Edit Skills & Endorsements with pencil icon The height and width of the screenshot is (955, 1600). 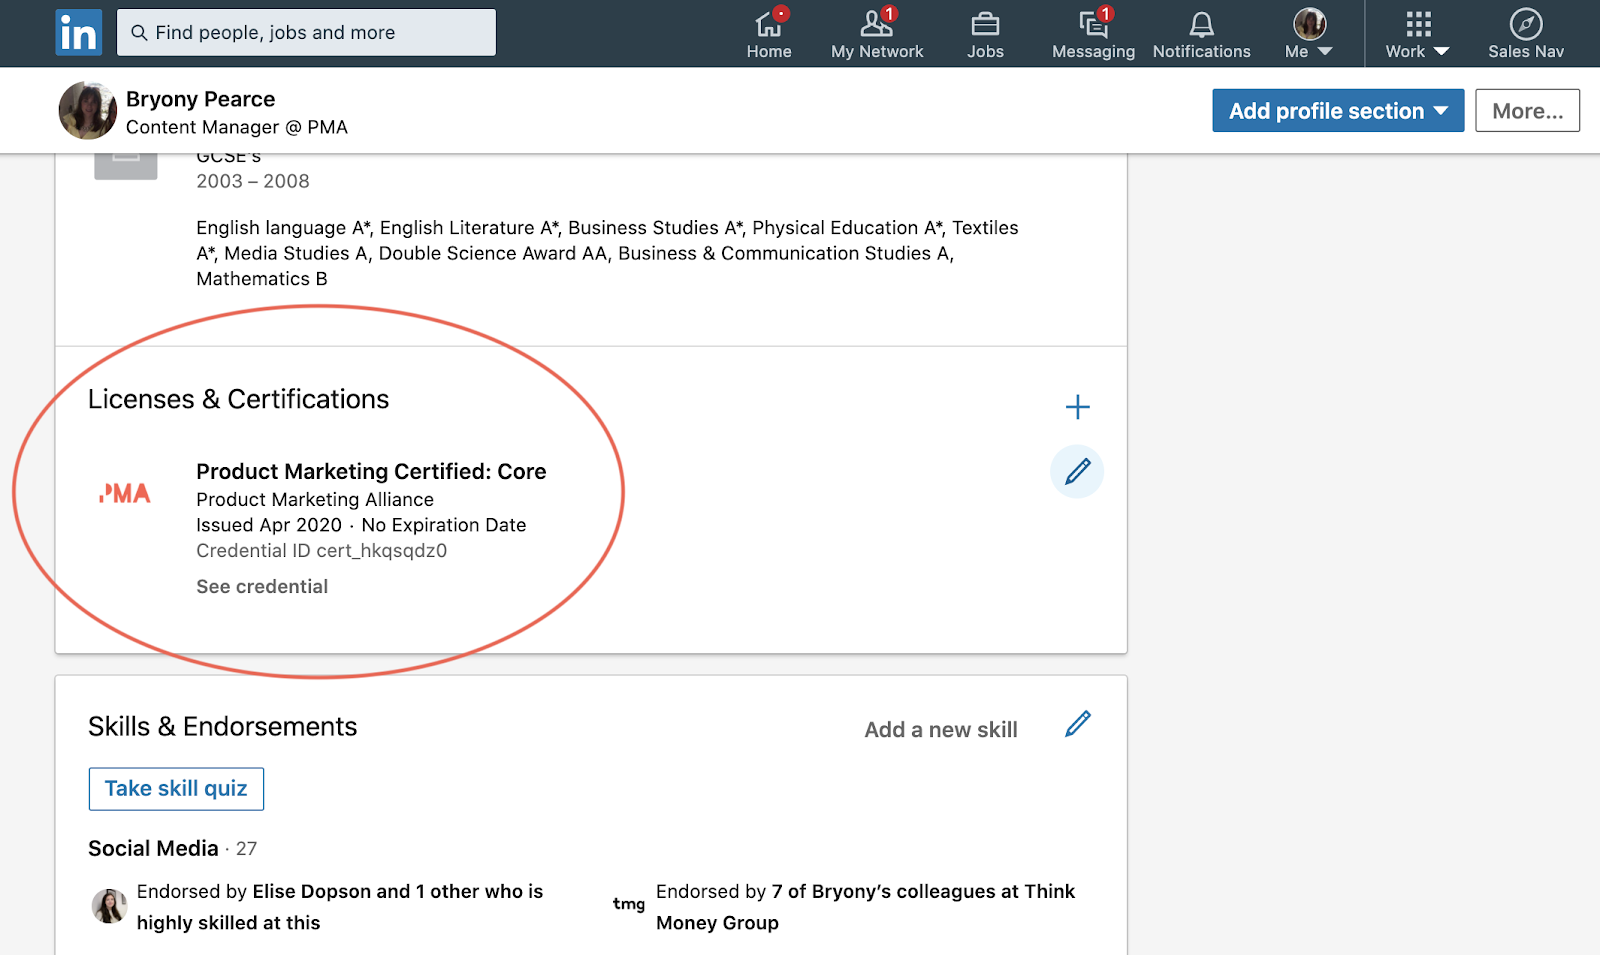(1078, 724)
